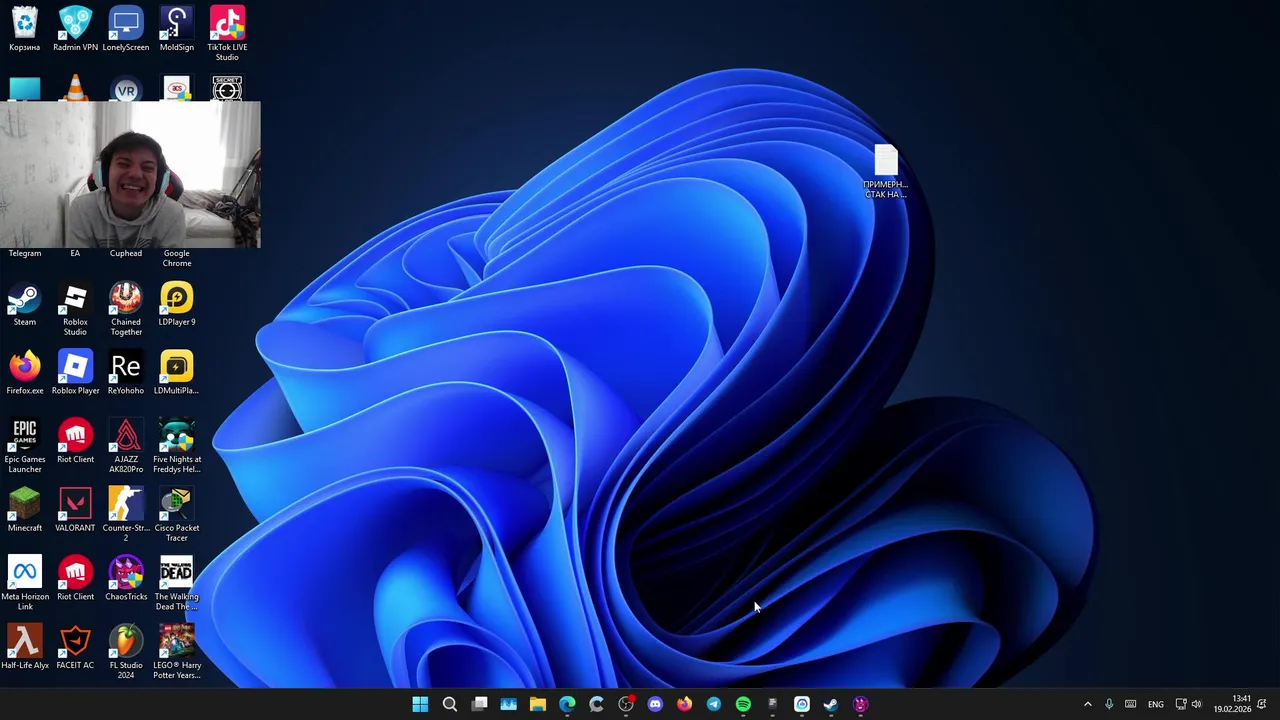This screenshot has width=1280, height=720.
Task: Select the Google Chrome desktop label
Action: pos(177,258)
